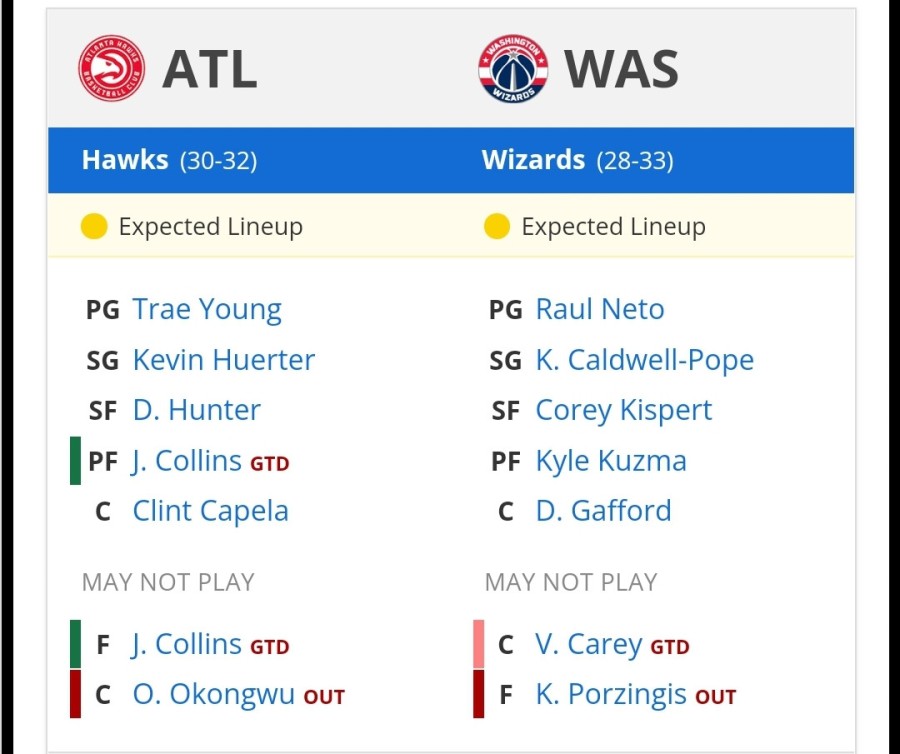
Task: Click the yellow Expected Lineup dot for Hawks
Action: point(94,226)
